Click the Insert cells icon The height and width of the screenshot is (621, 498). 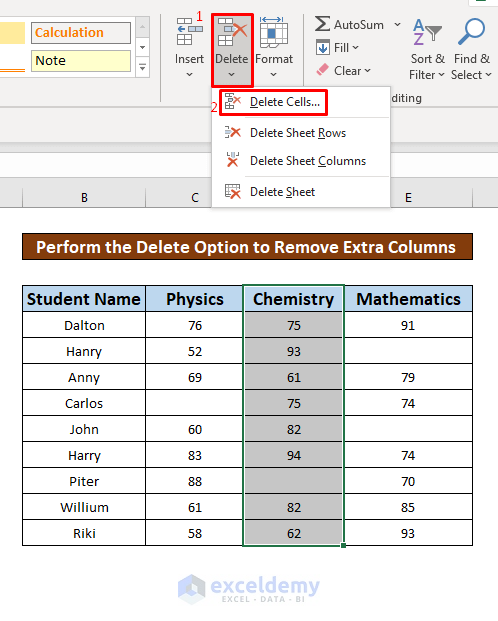point(189,32)
